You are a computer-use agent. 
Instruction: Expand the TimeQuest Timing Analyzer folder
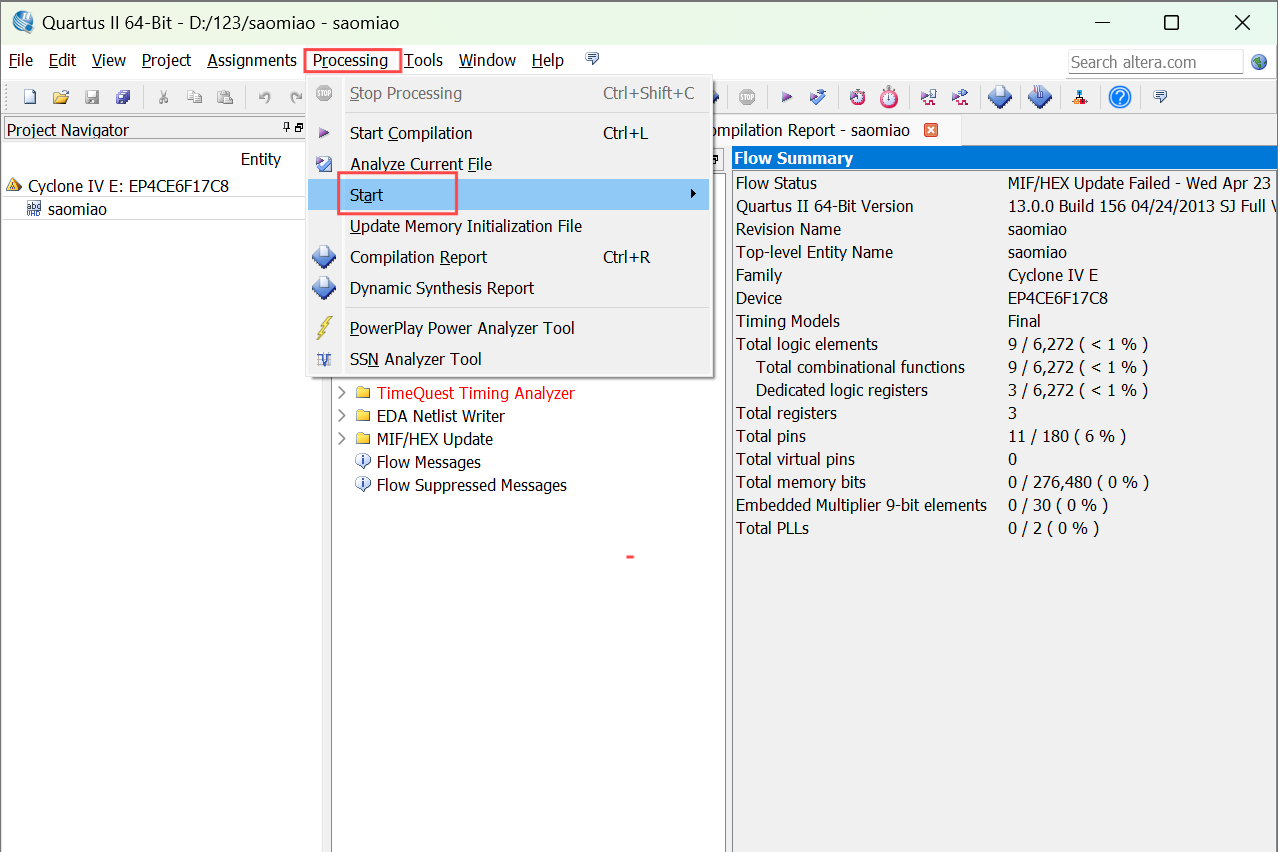pyautogui.click(x=342, y=393)
